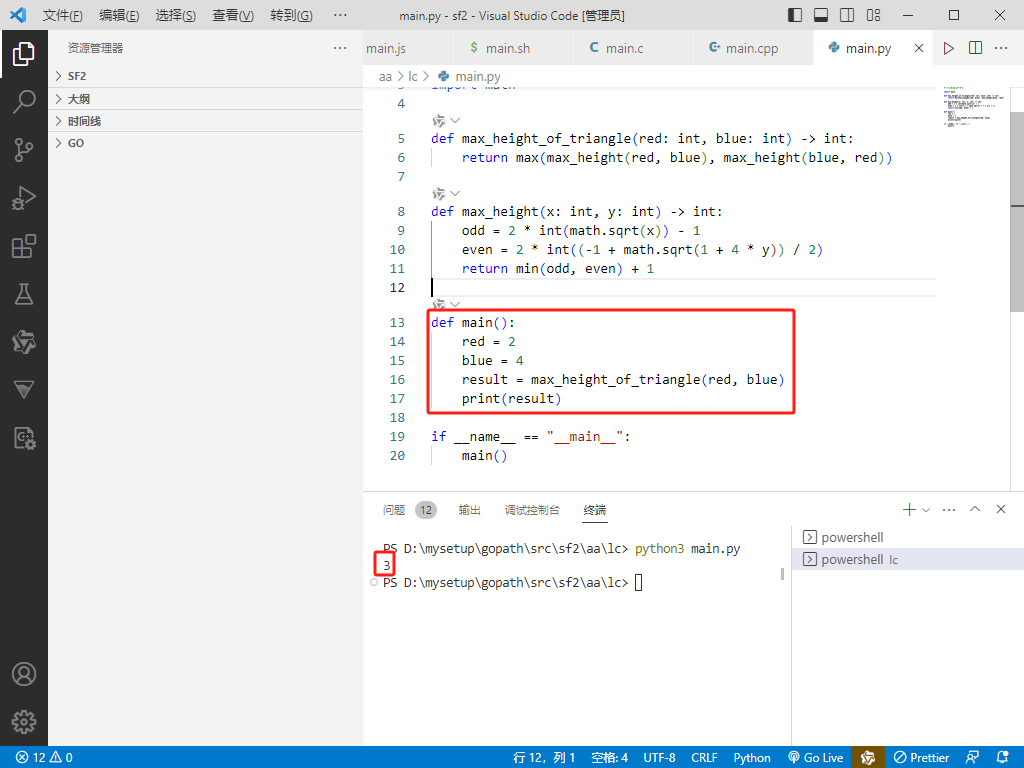Close the main.py tab
The width and height of the screenshot is (1024, 768).
(919, 48)
